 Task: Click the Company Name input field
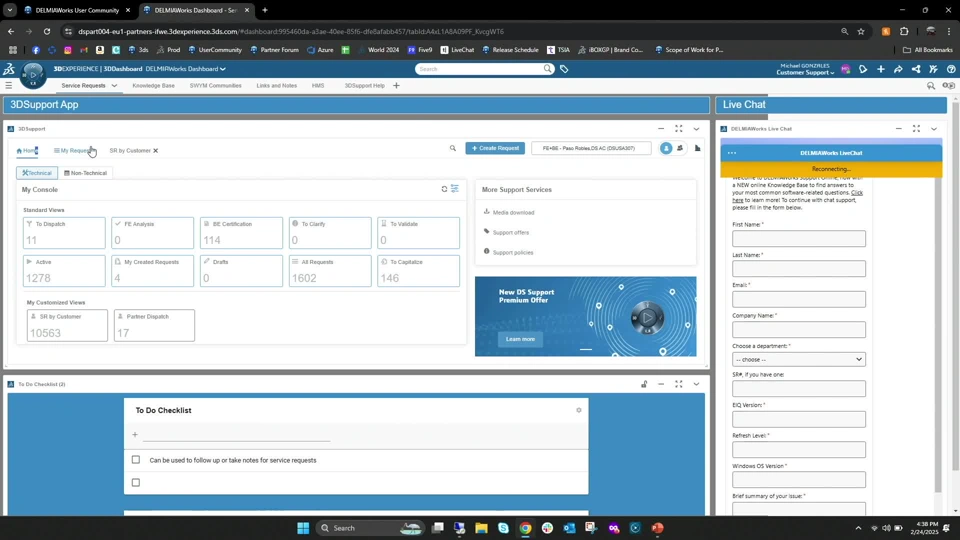[x=799, y=329]
